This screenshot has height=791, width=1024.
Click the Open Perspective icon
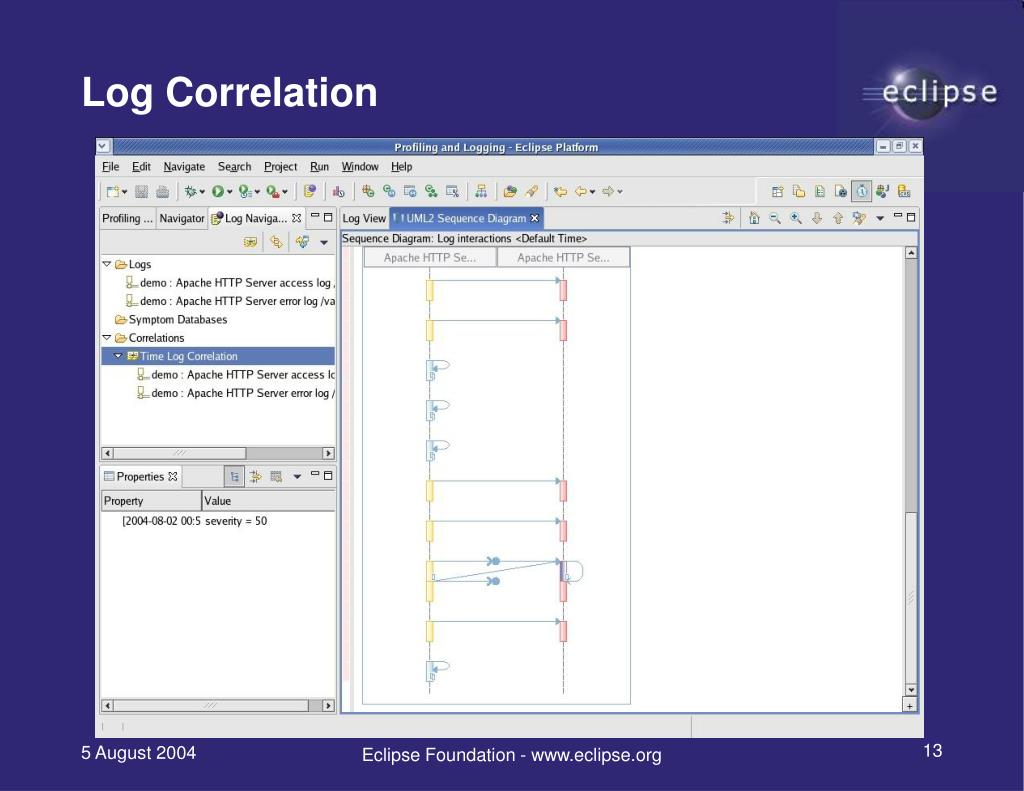click(x=777, y=191)
